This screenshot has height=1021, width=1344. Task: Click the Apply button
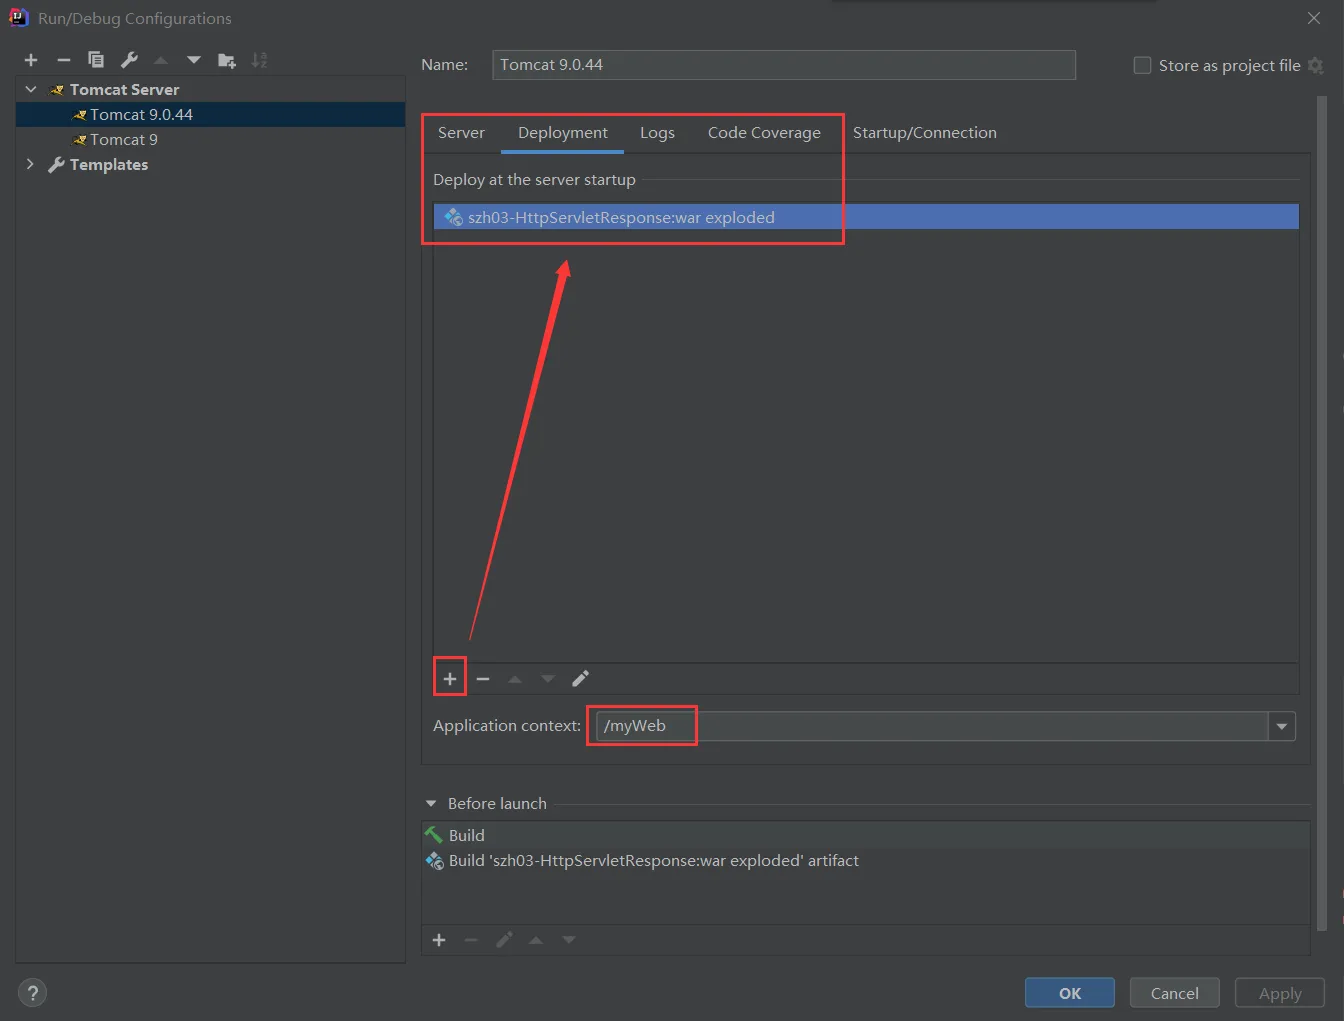coord(1280,993)
